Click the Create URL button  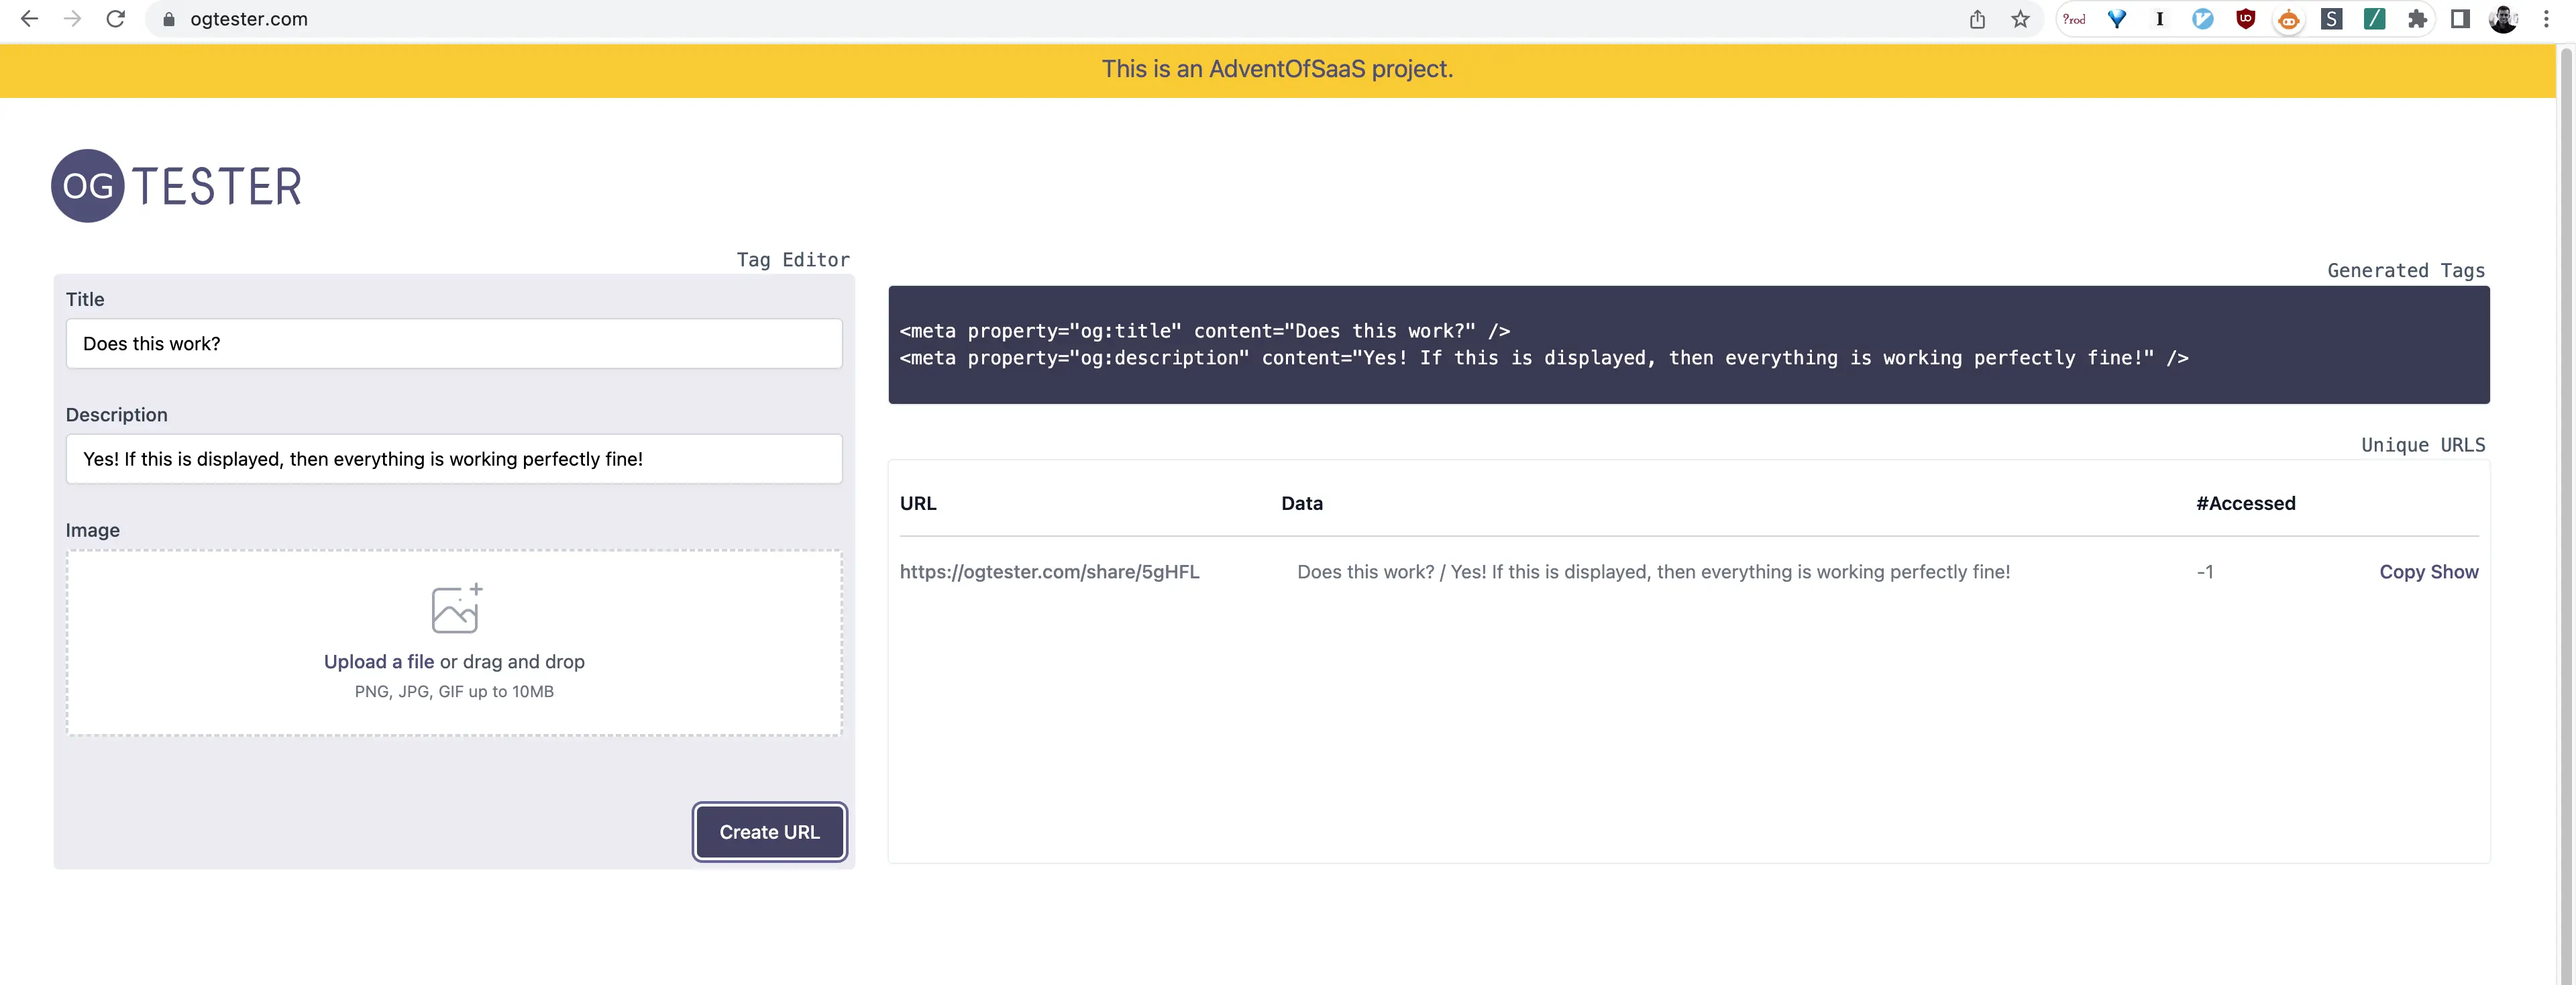769,832
